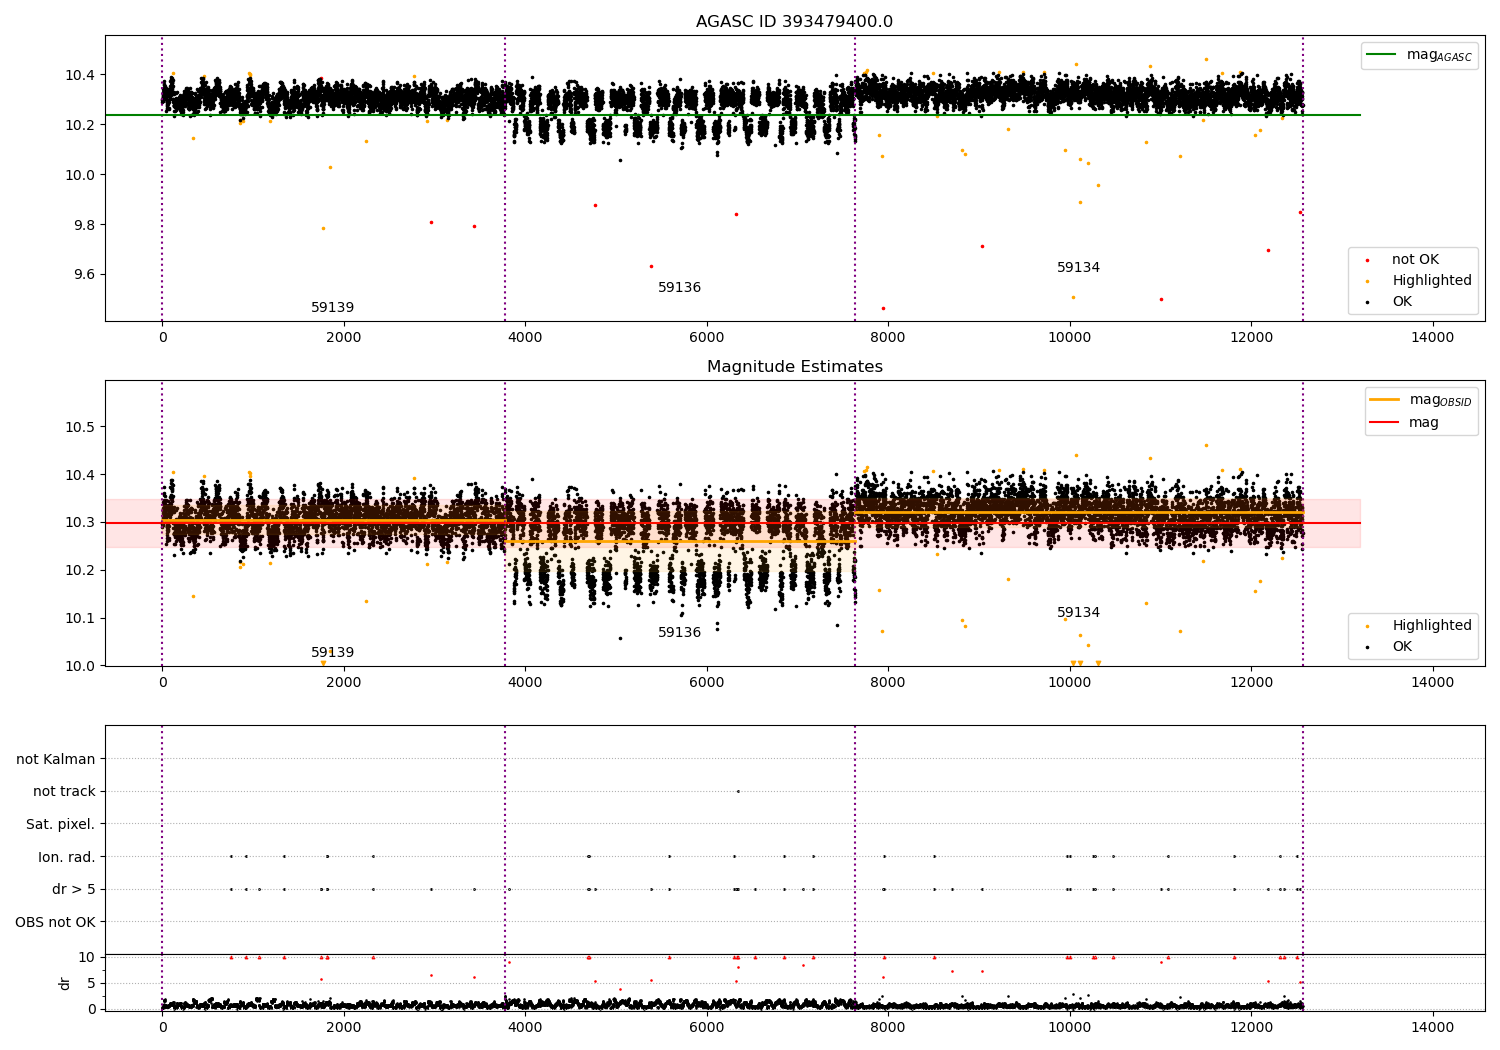Click the 59139 observation label in top plot
Image resolution: width=1500 pixels, height=1050 pixels.
(x=332, y=308)
